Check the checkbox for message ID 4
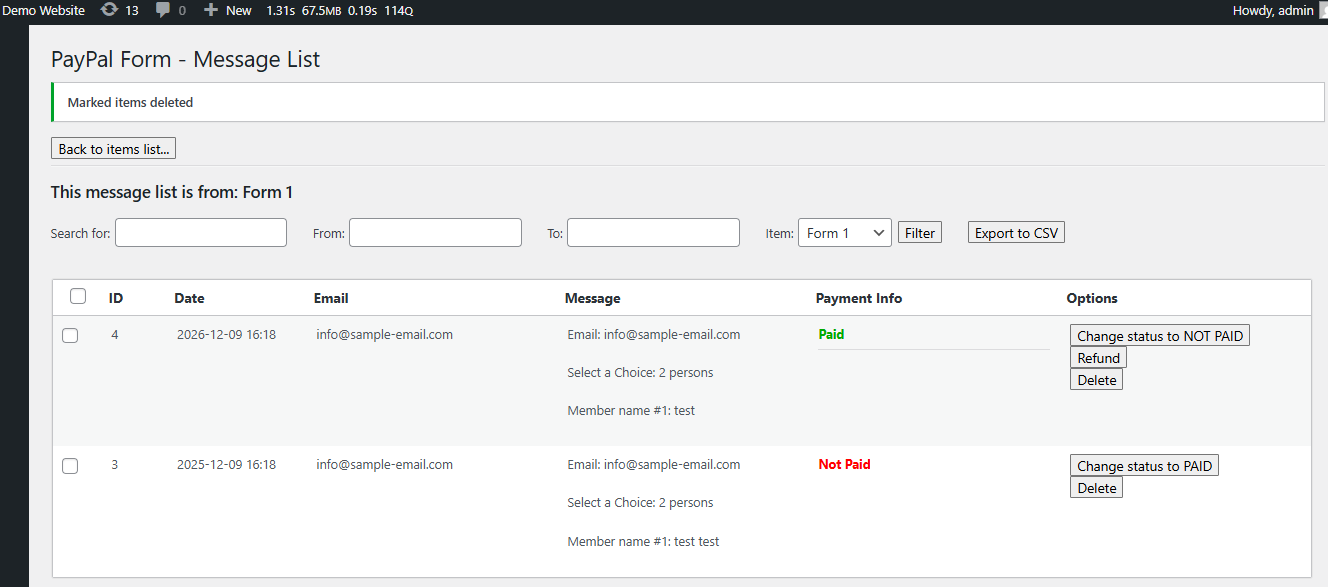The width and height of the screenshot is (1328, 587). click(70, 336)
